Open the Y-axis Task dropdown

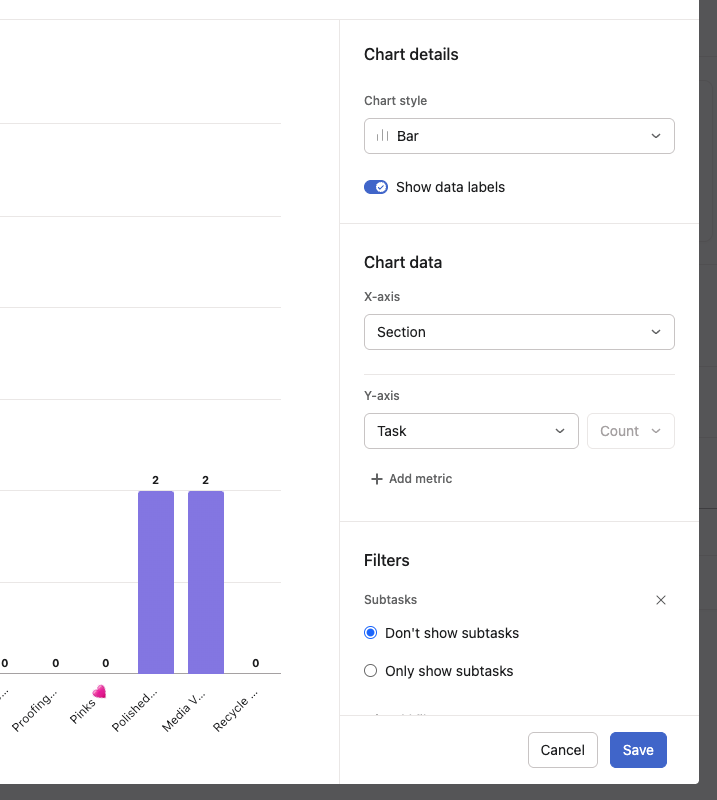pos(471,431)
